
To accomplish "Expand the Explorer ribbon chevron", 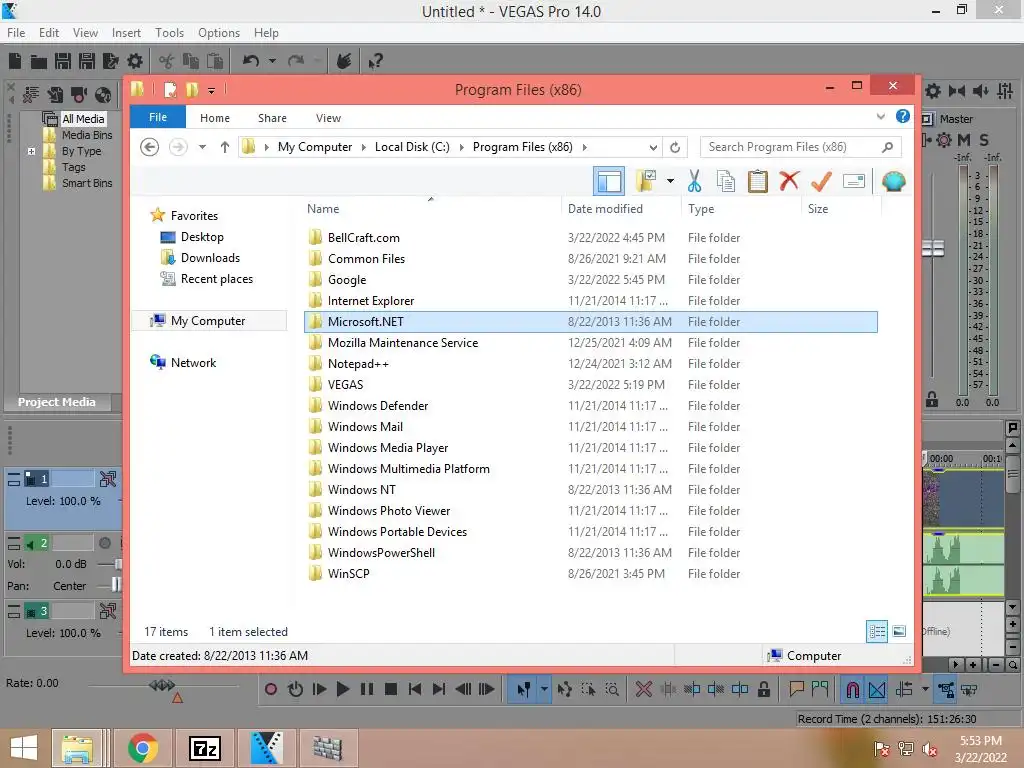I will pyautogui.click(x=881, y=117).
